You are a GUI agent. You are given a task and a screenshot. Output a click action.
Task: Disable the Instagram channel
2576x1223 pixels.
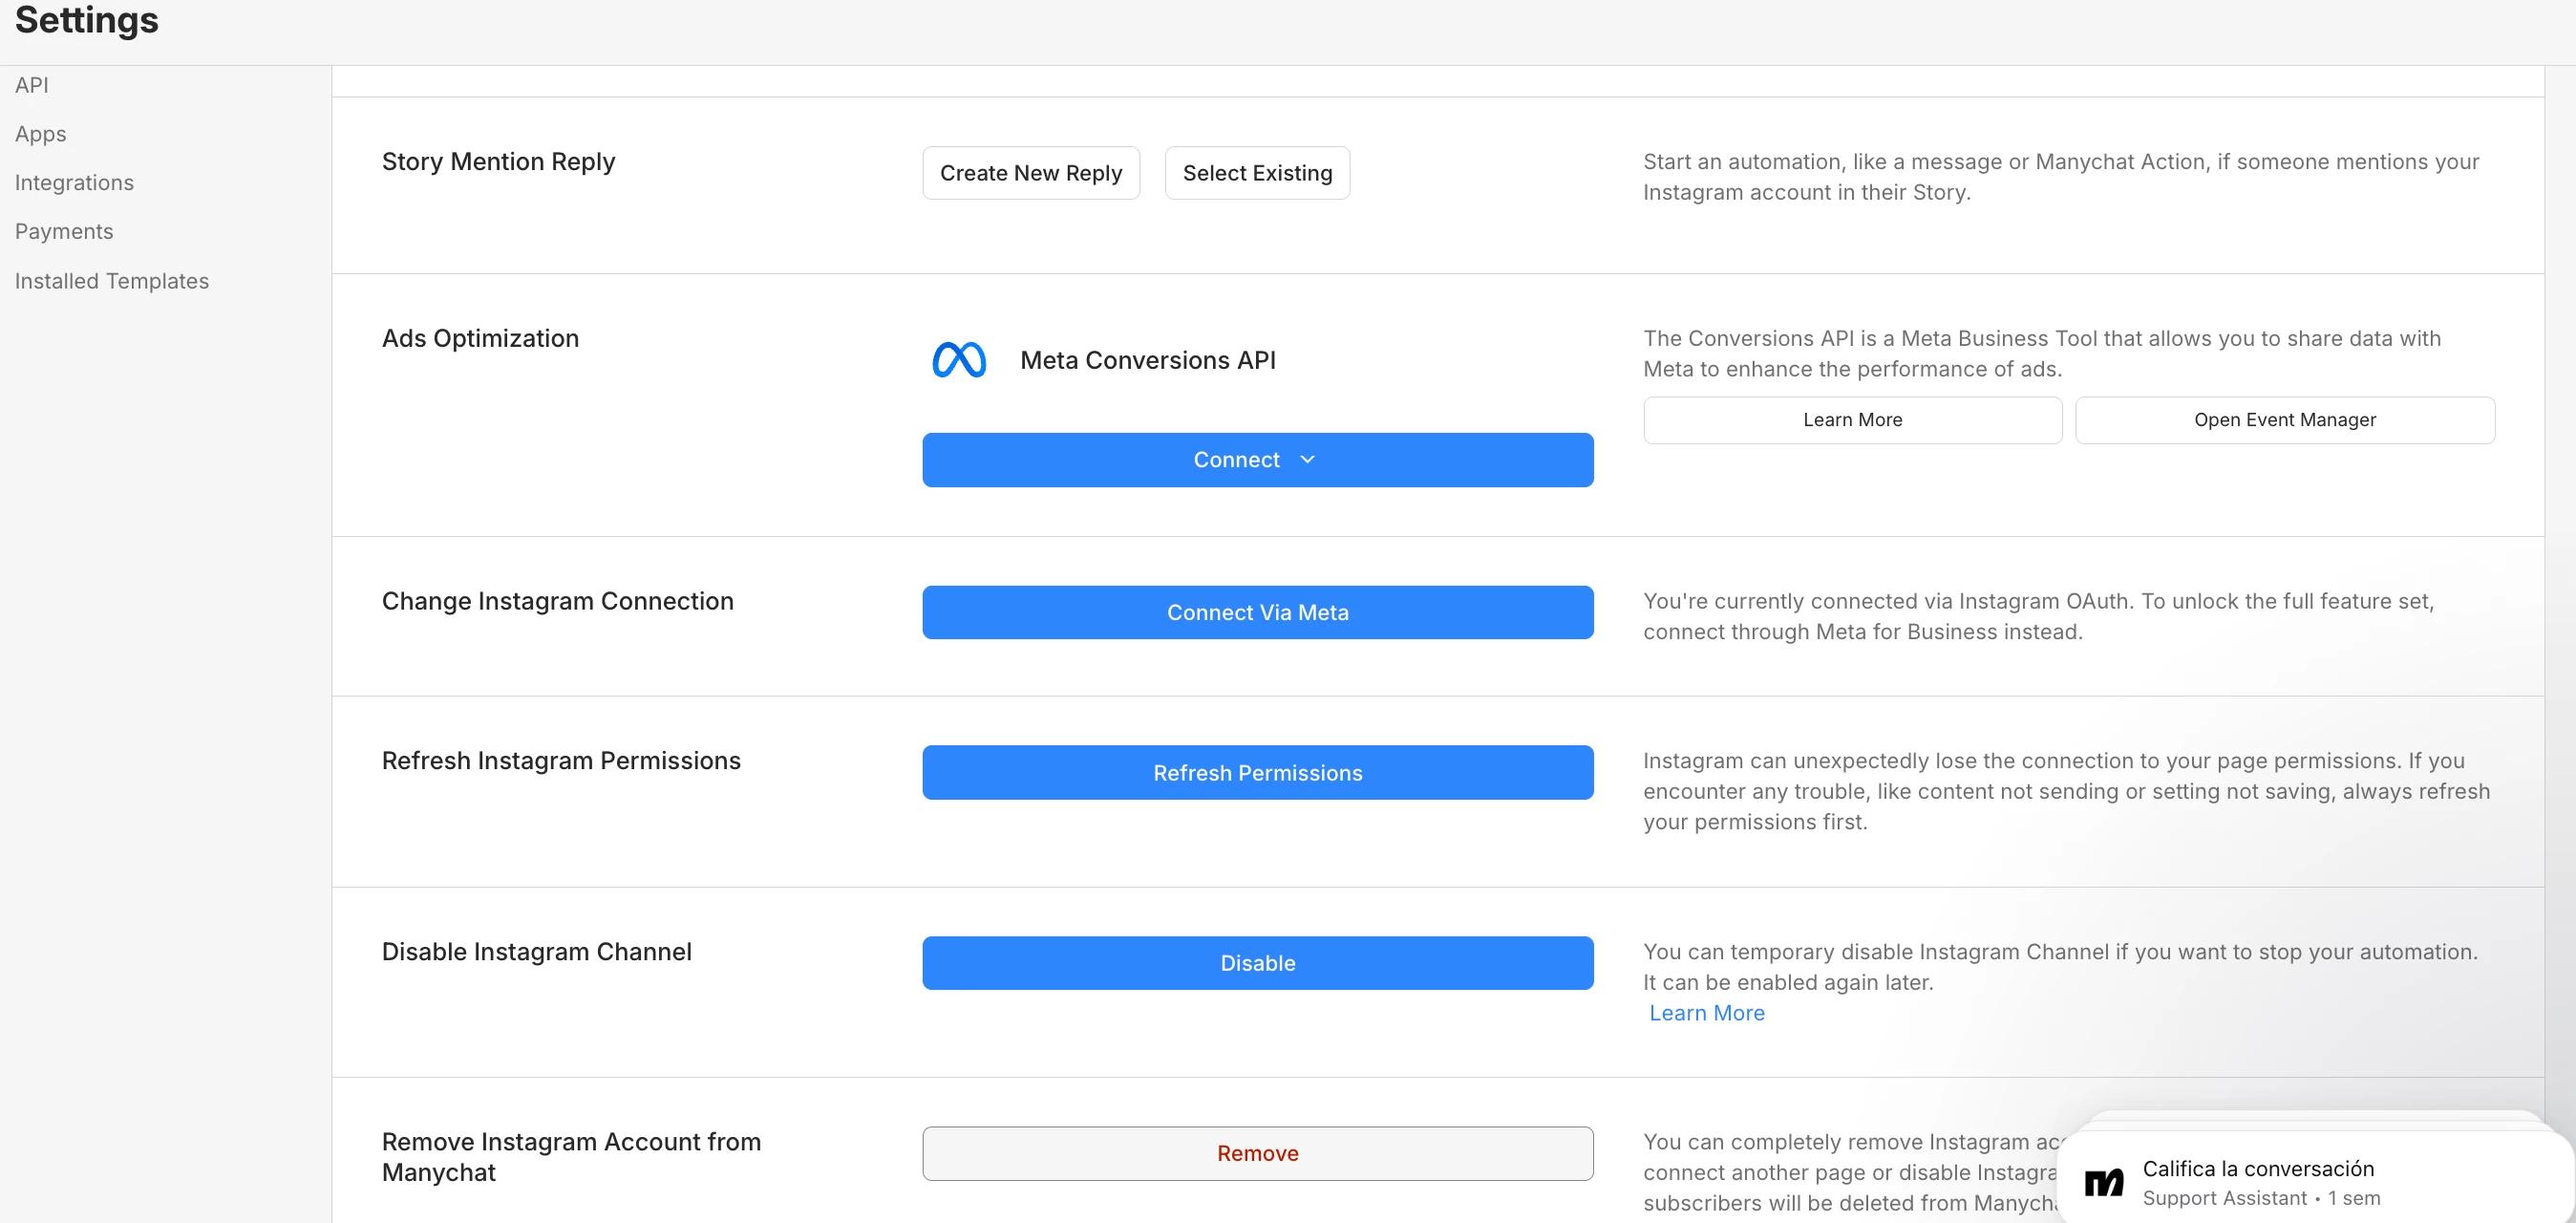[1257, 963]
